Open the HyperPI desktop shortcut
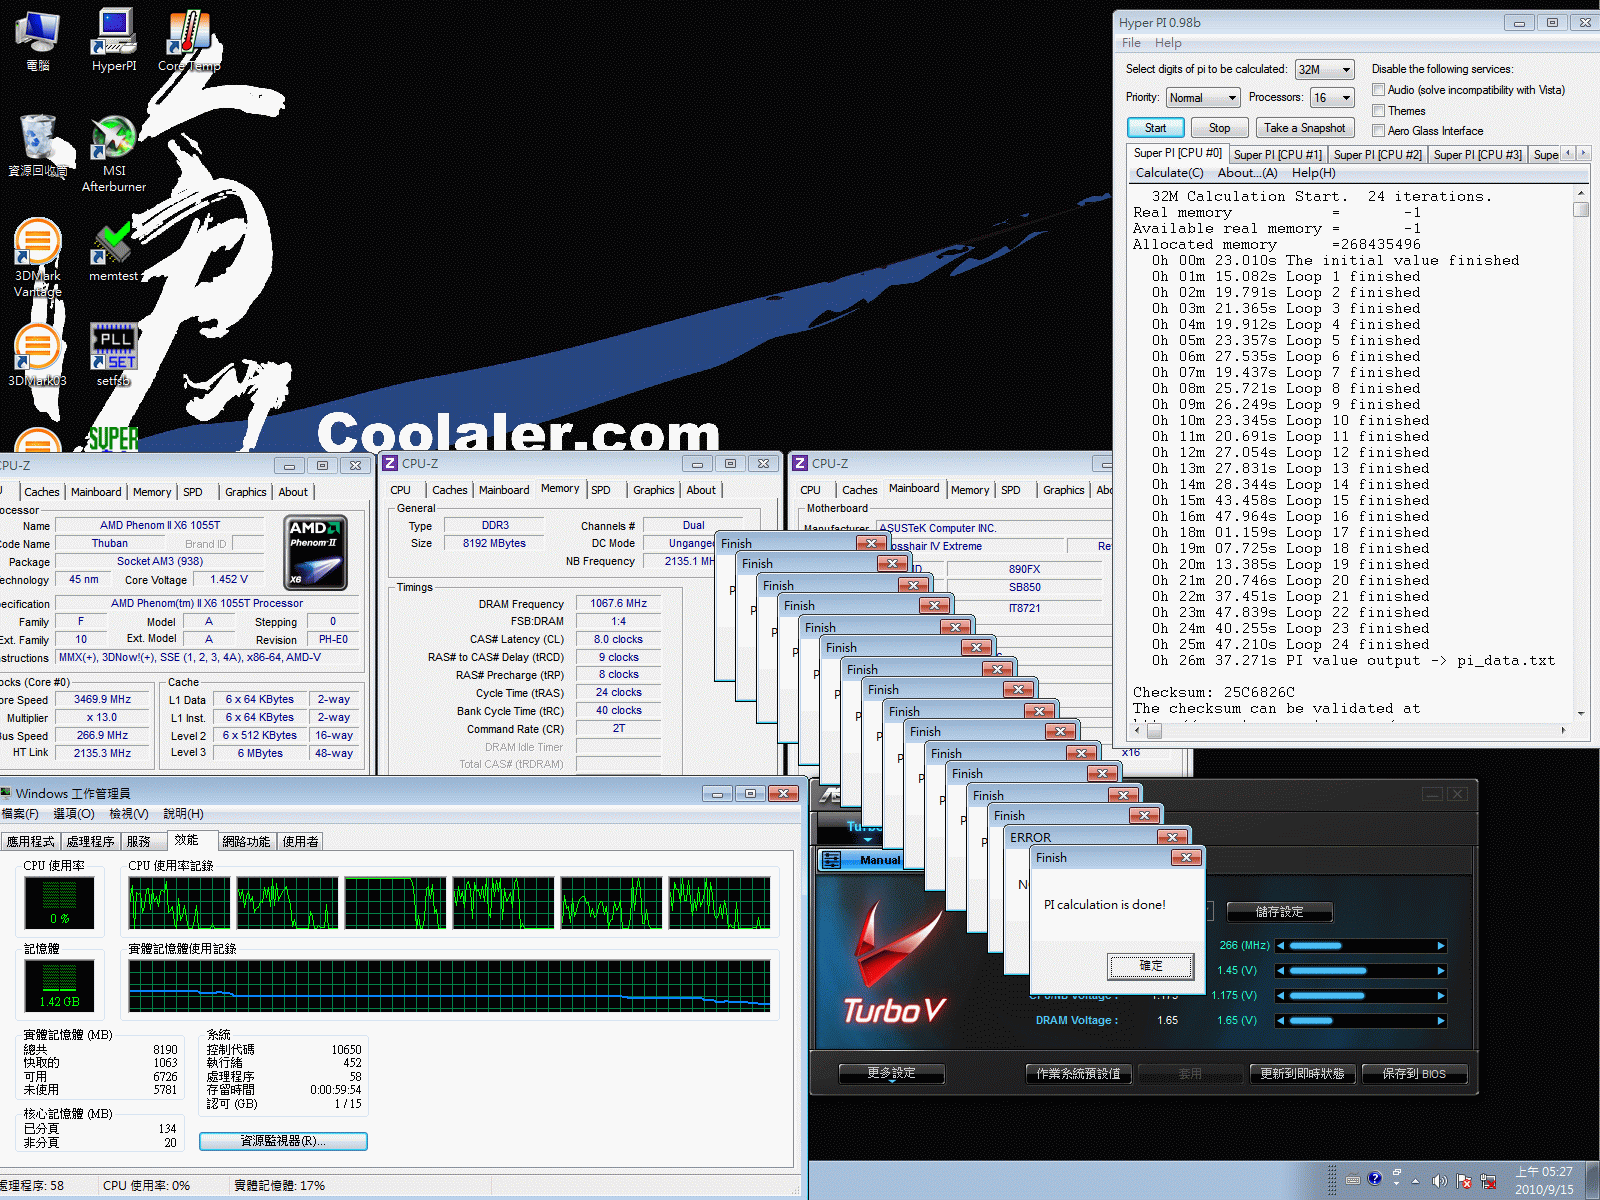Image resolution: width=1600 pixels, height=1200 pixels. [114, 40]
